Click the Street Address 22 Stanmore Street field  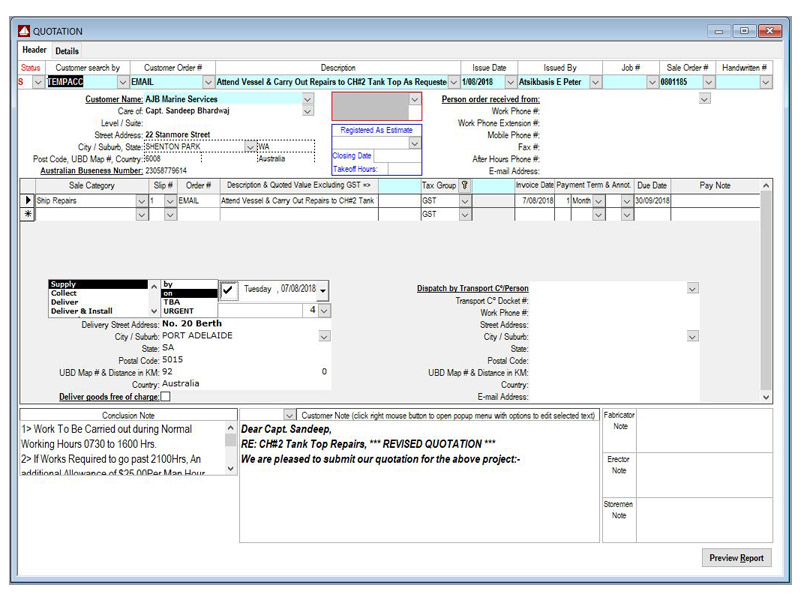click(x=229, y=135)
